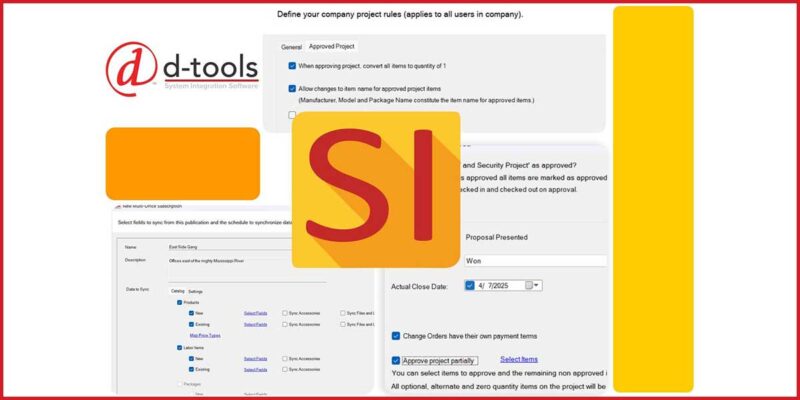Screen dimensions: 800x400
Task: Enable Sync Accessories for New Products
Action: pyautogui.click(x=285, y=313)
